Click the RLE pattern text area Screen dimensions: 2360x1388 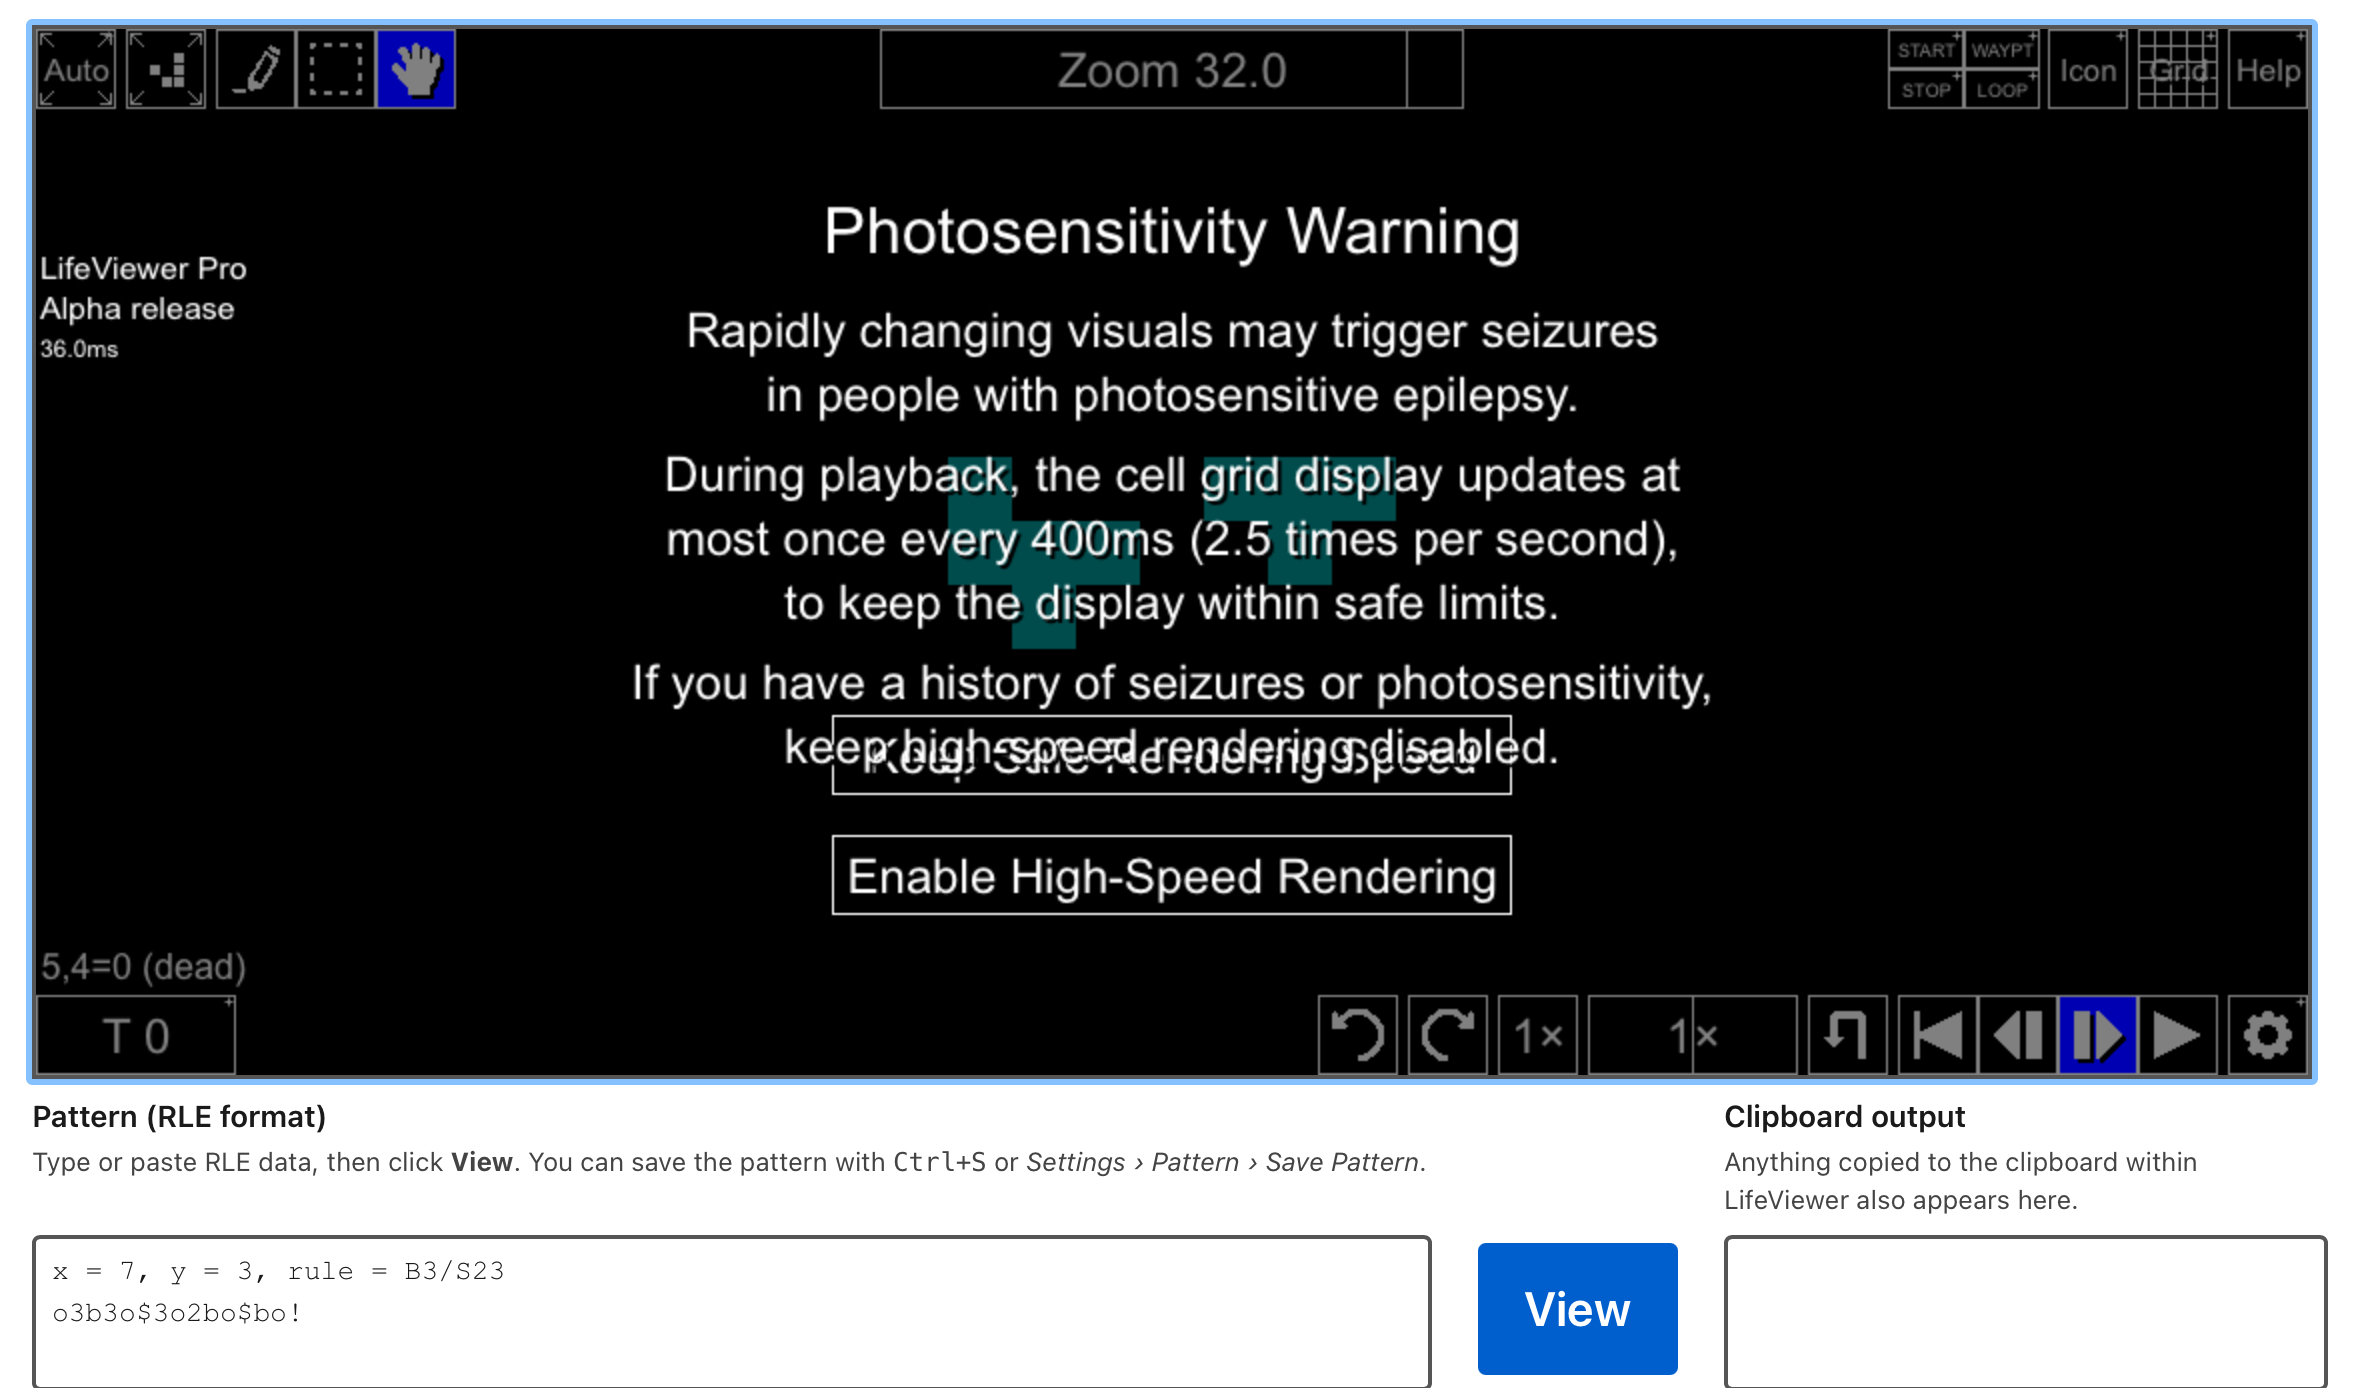pos(732,1311)
